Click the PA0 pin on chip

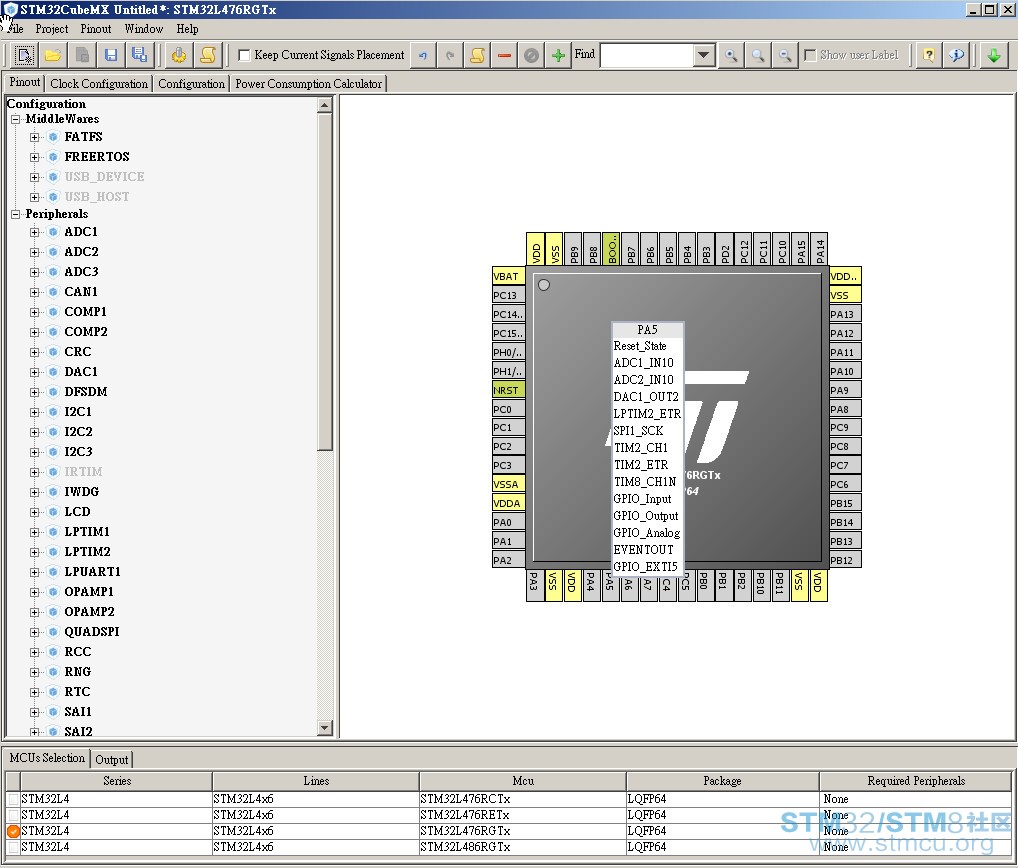click(508, 522)
